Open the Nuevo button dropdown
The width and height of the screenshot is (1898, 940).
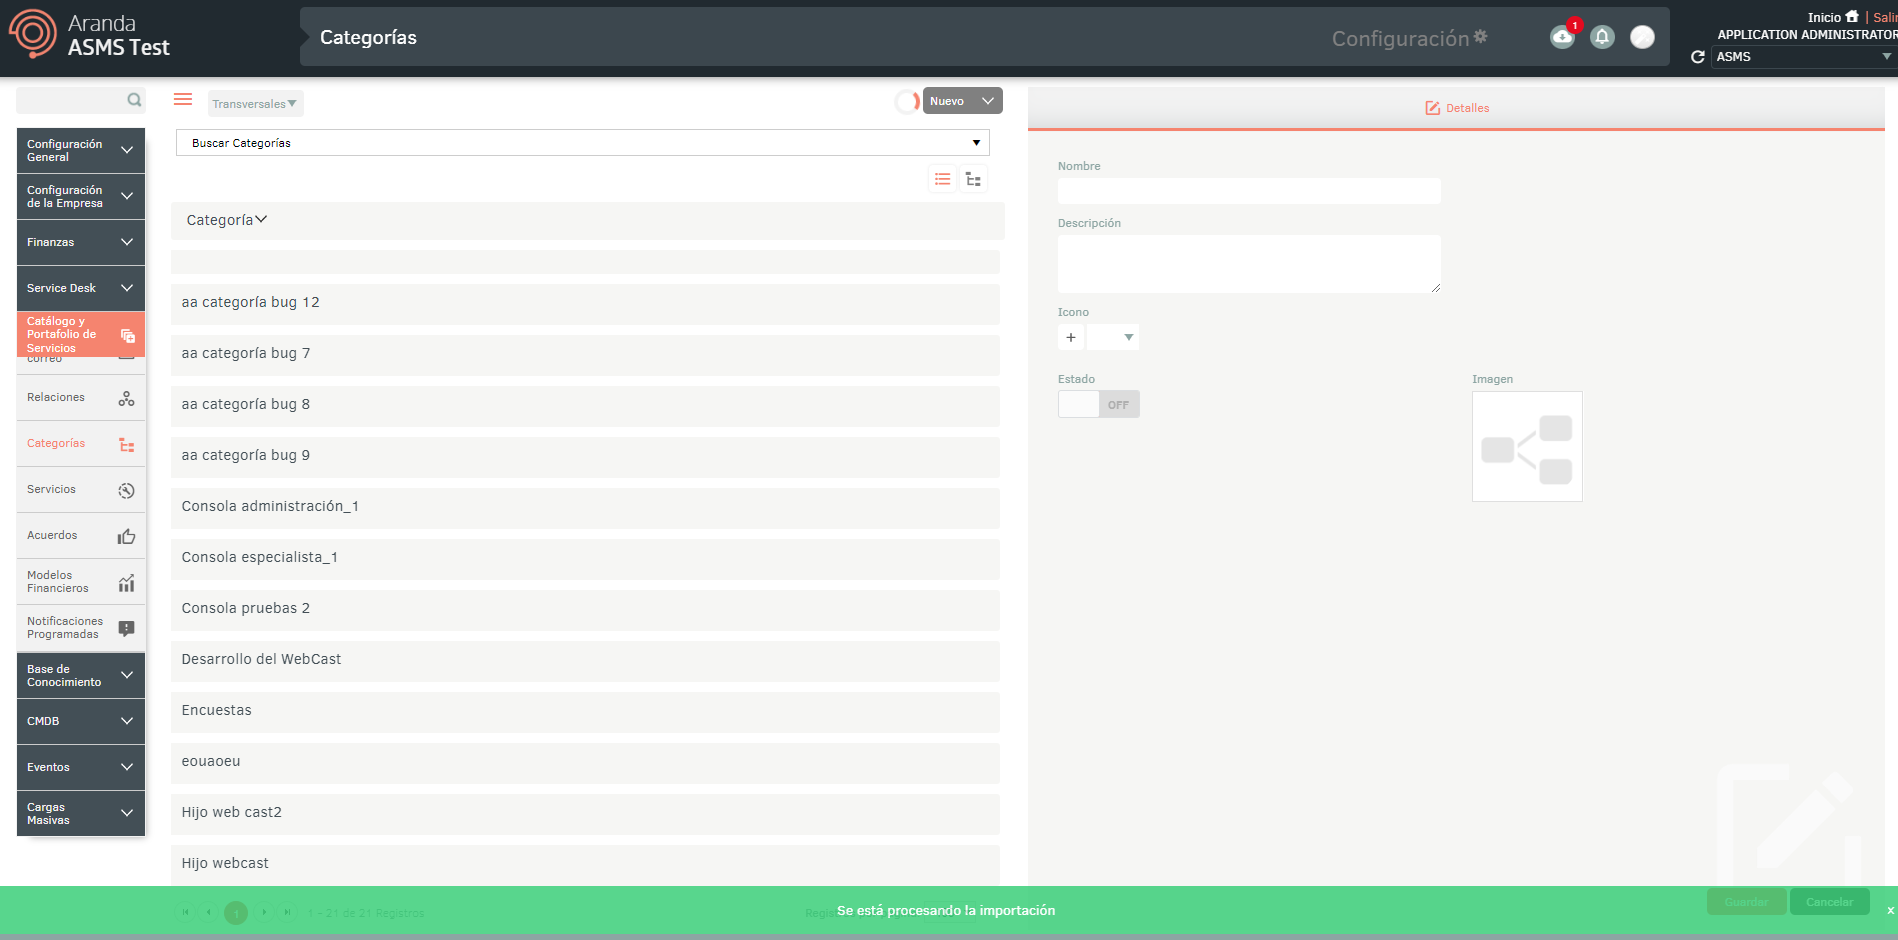(962, 101)
